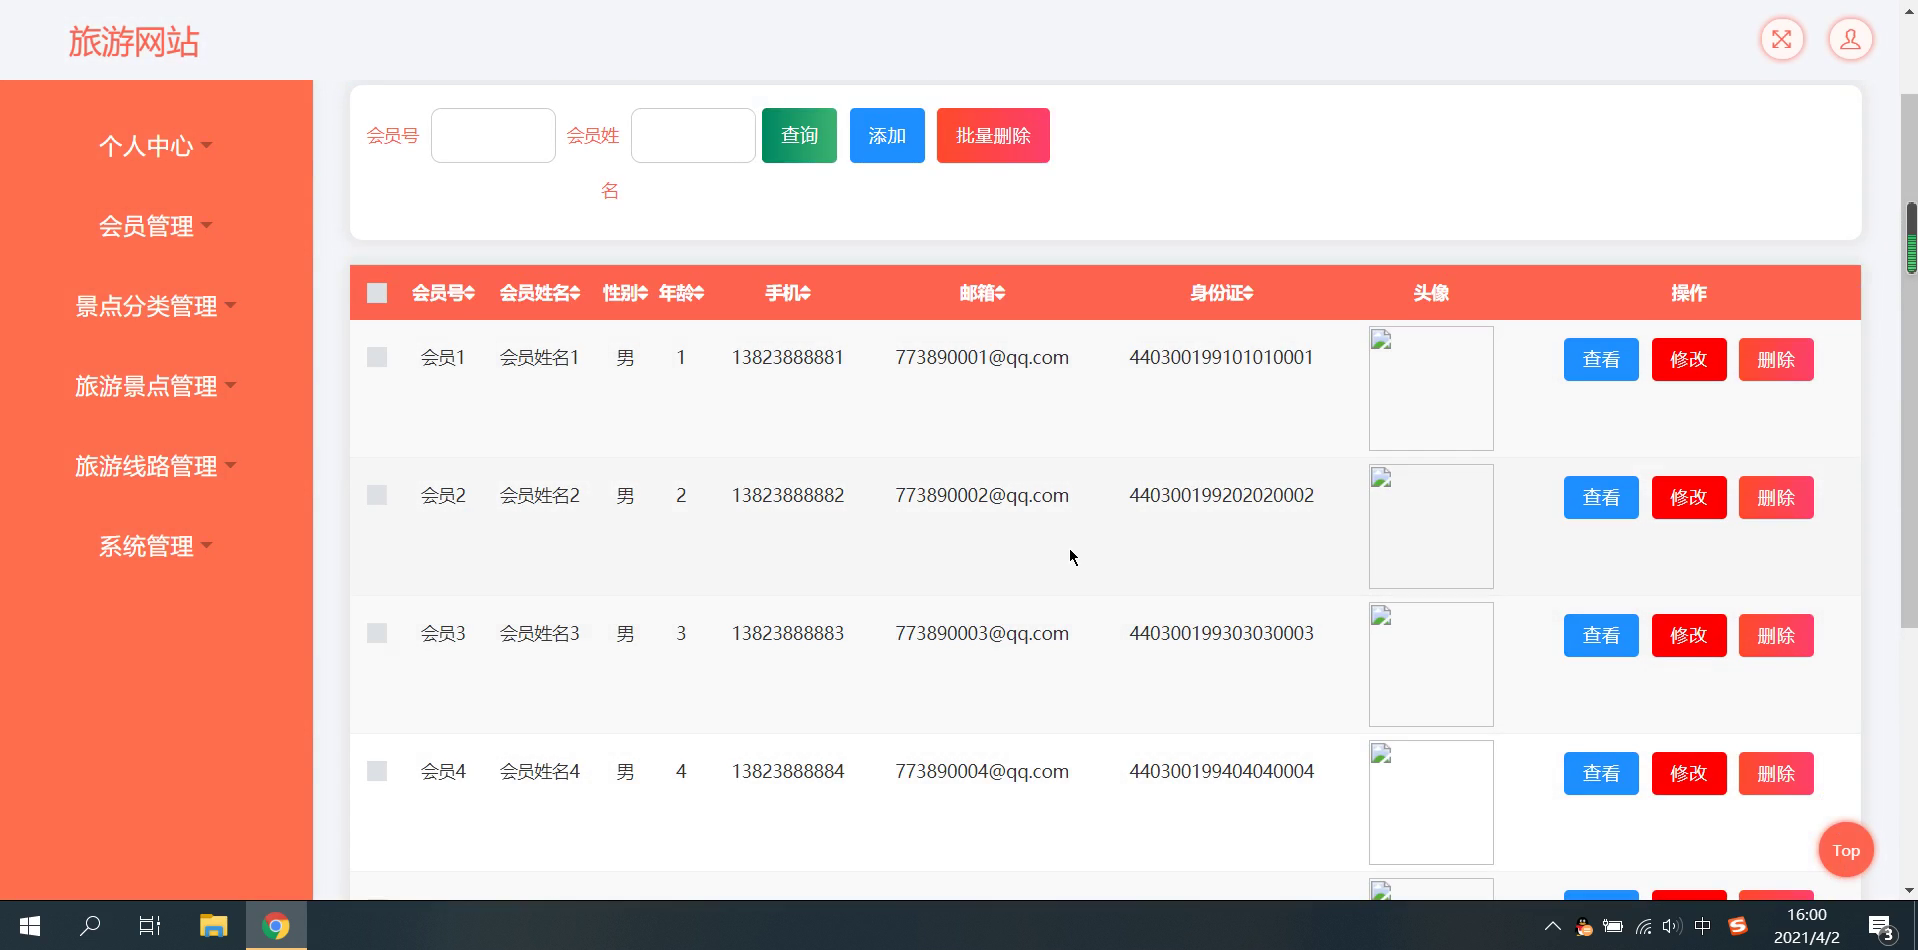Click phone number 13823888882 cell
Screen dimensions: 1918x950
click(x=788, y=495)
